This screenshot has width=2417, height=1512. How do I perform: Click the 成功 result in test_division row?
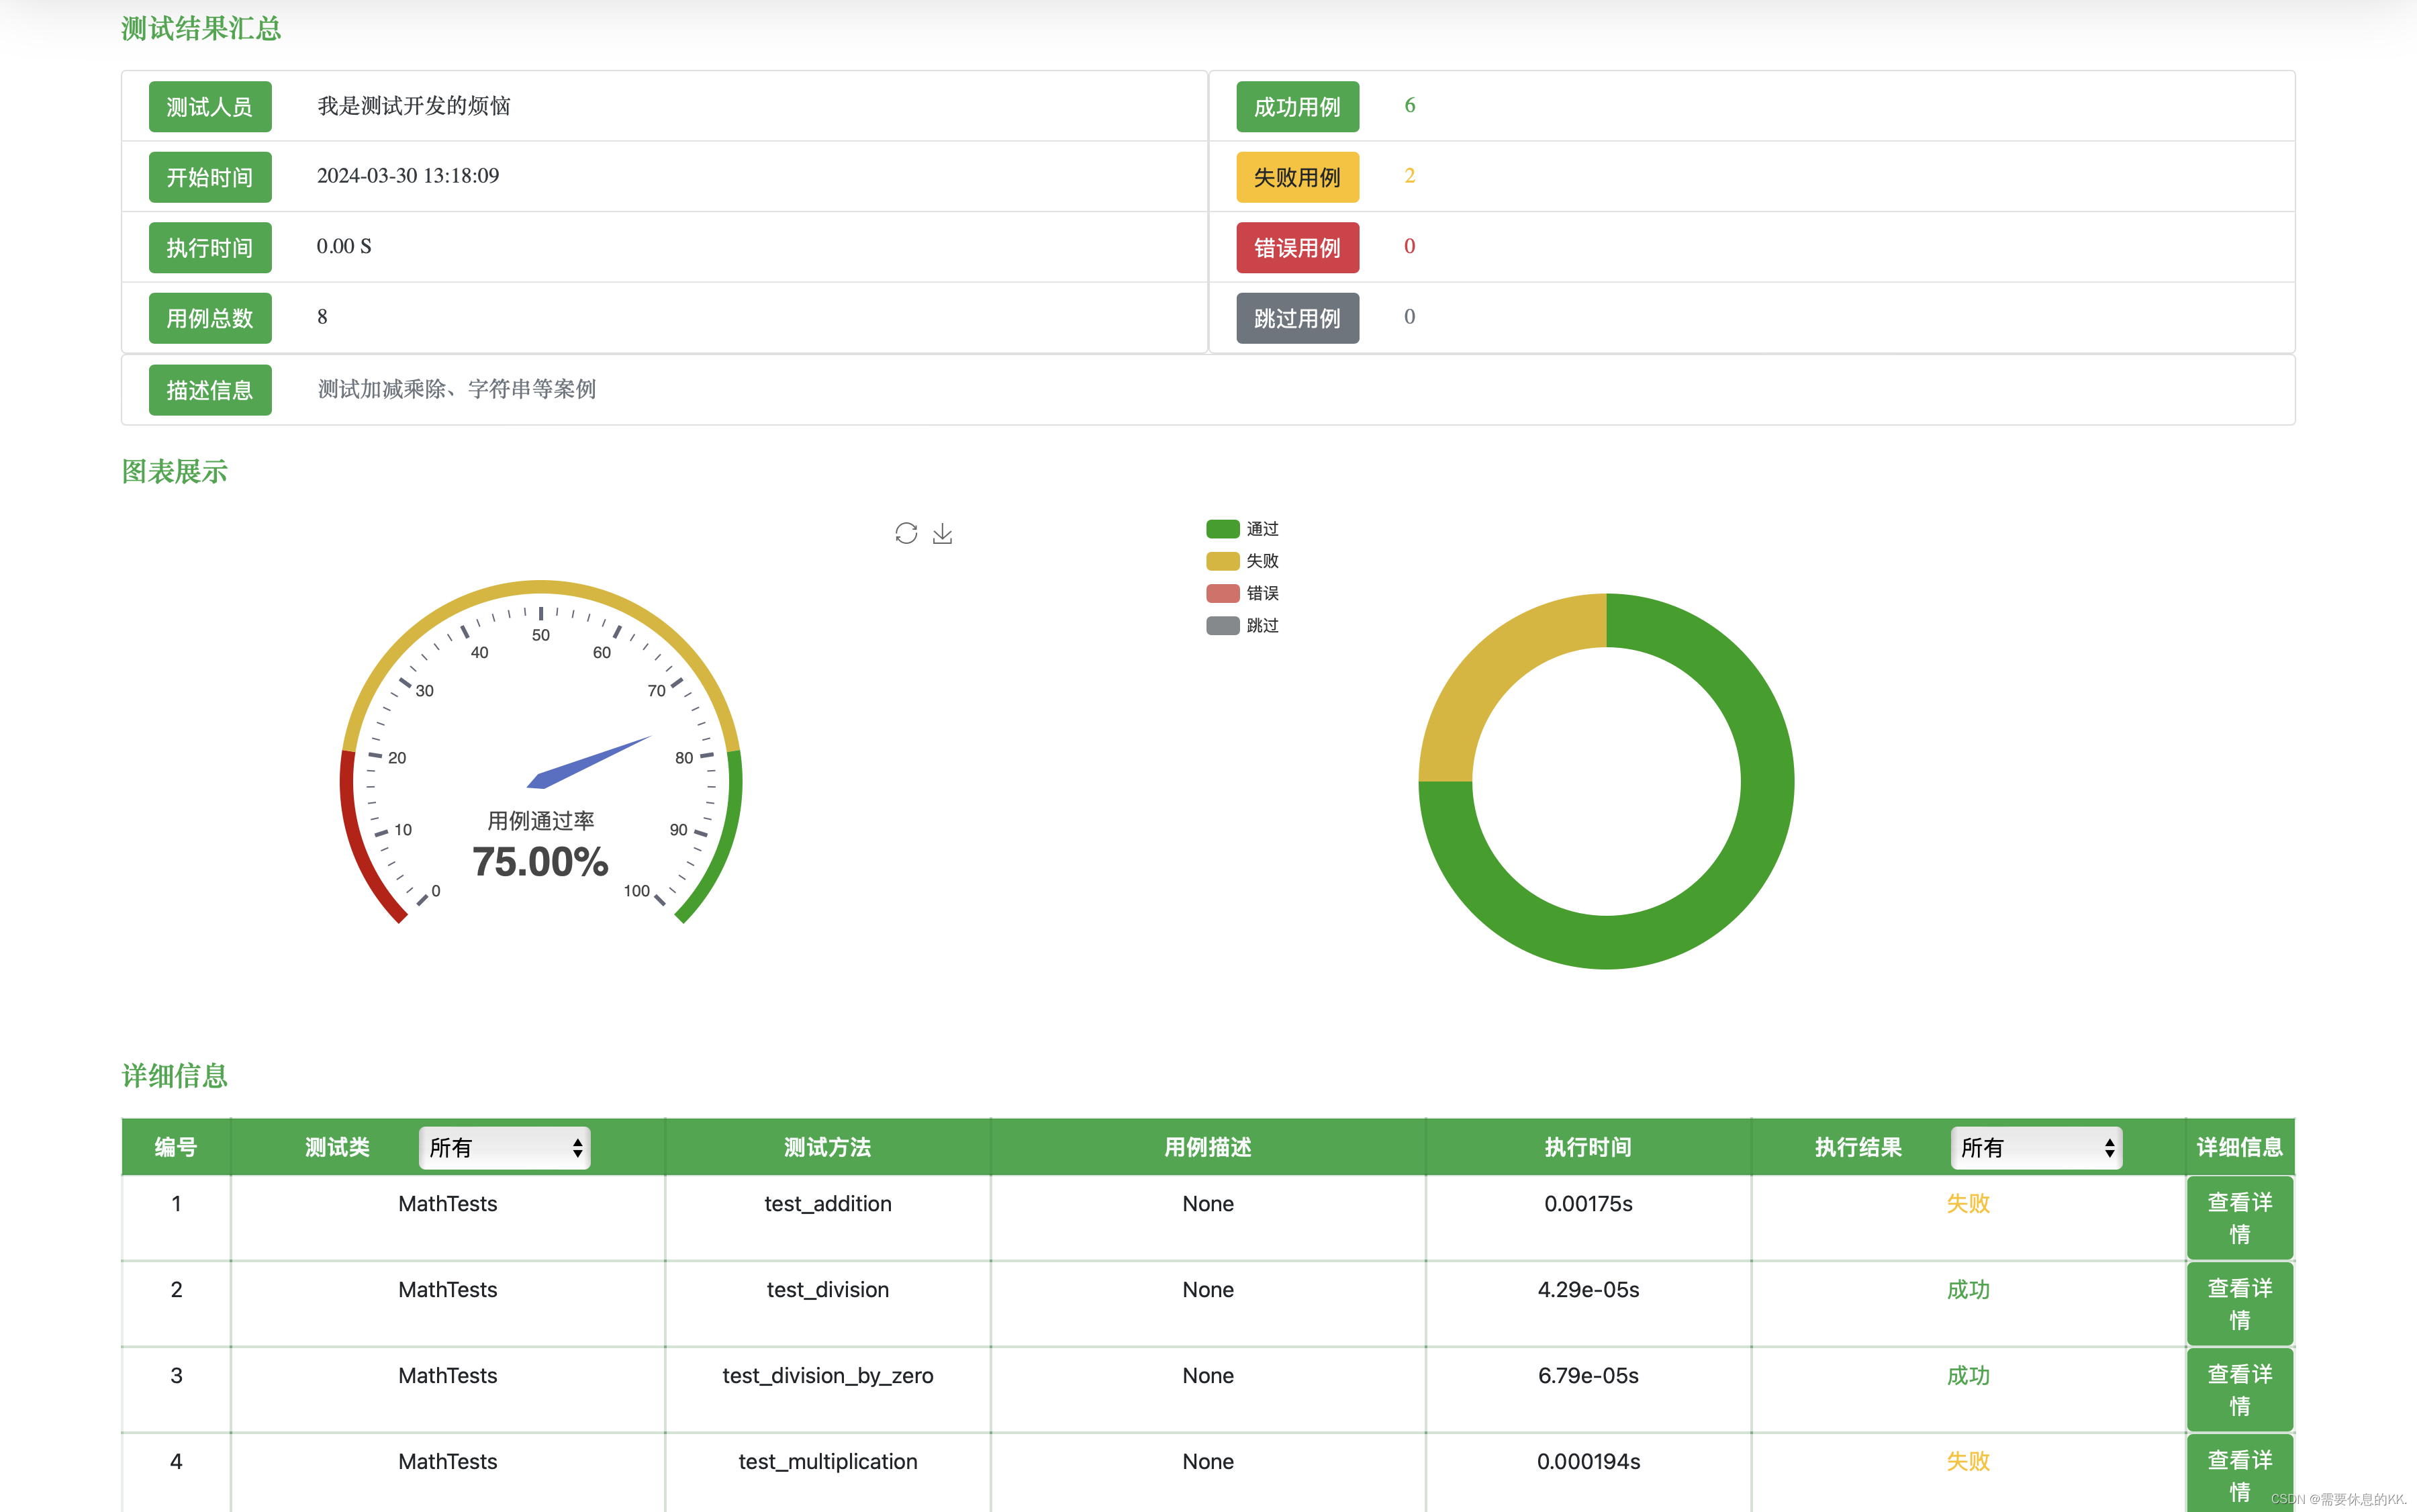point(1968,1290)
